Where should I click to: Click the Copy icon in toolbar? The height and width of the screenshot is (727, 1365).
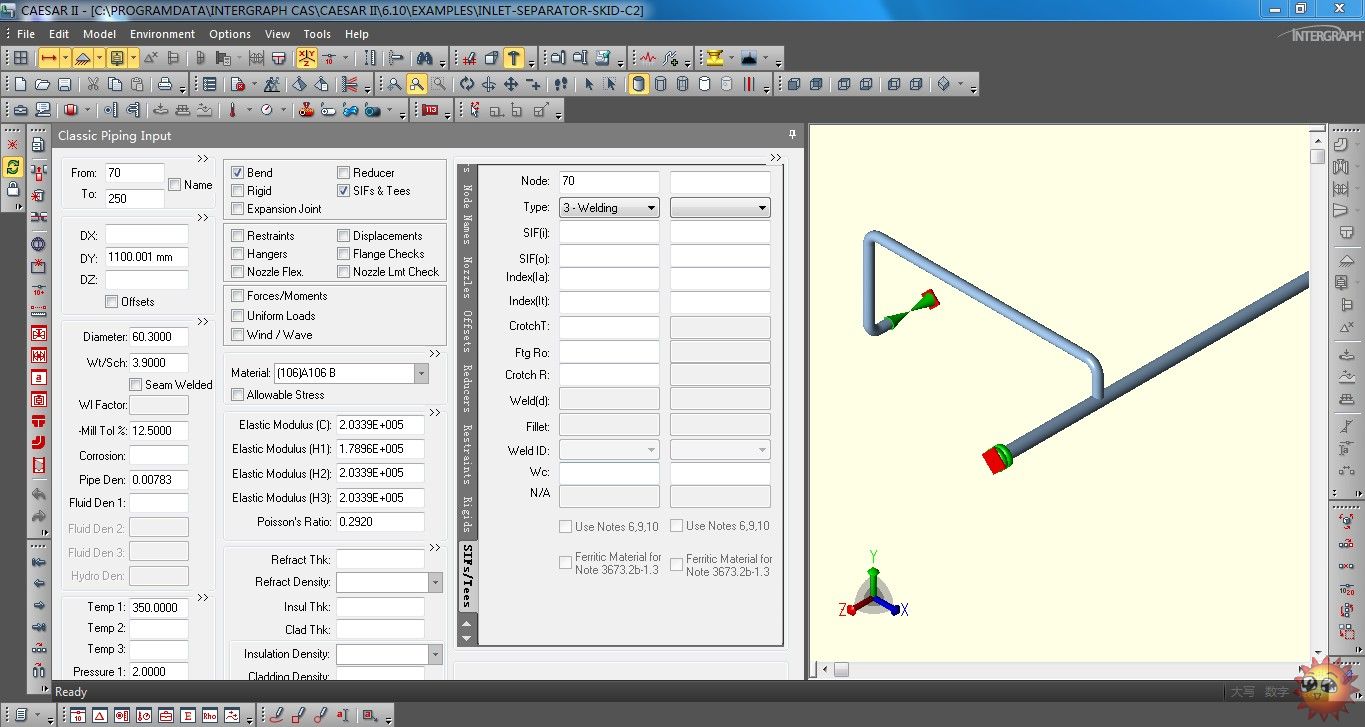pos(115,84)
